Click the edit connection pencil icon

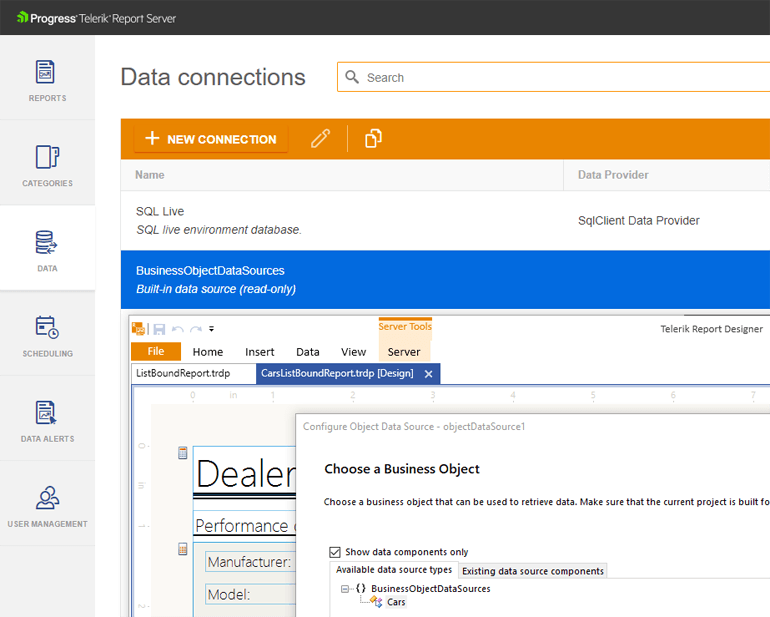(x=320, y=139)
